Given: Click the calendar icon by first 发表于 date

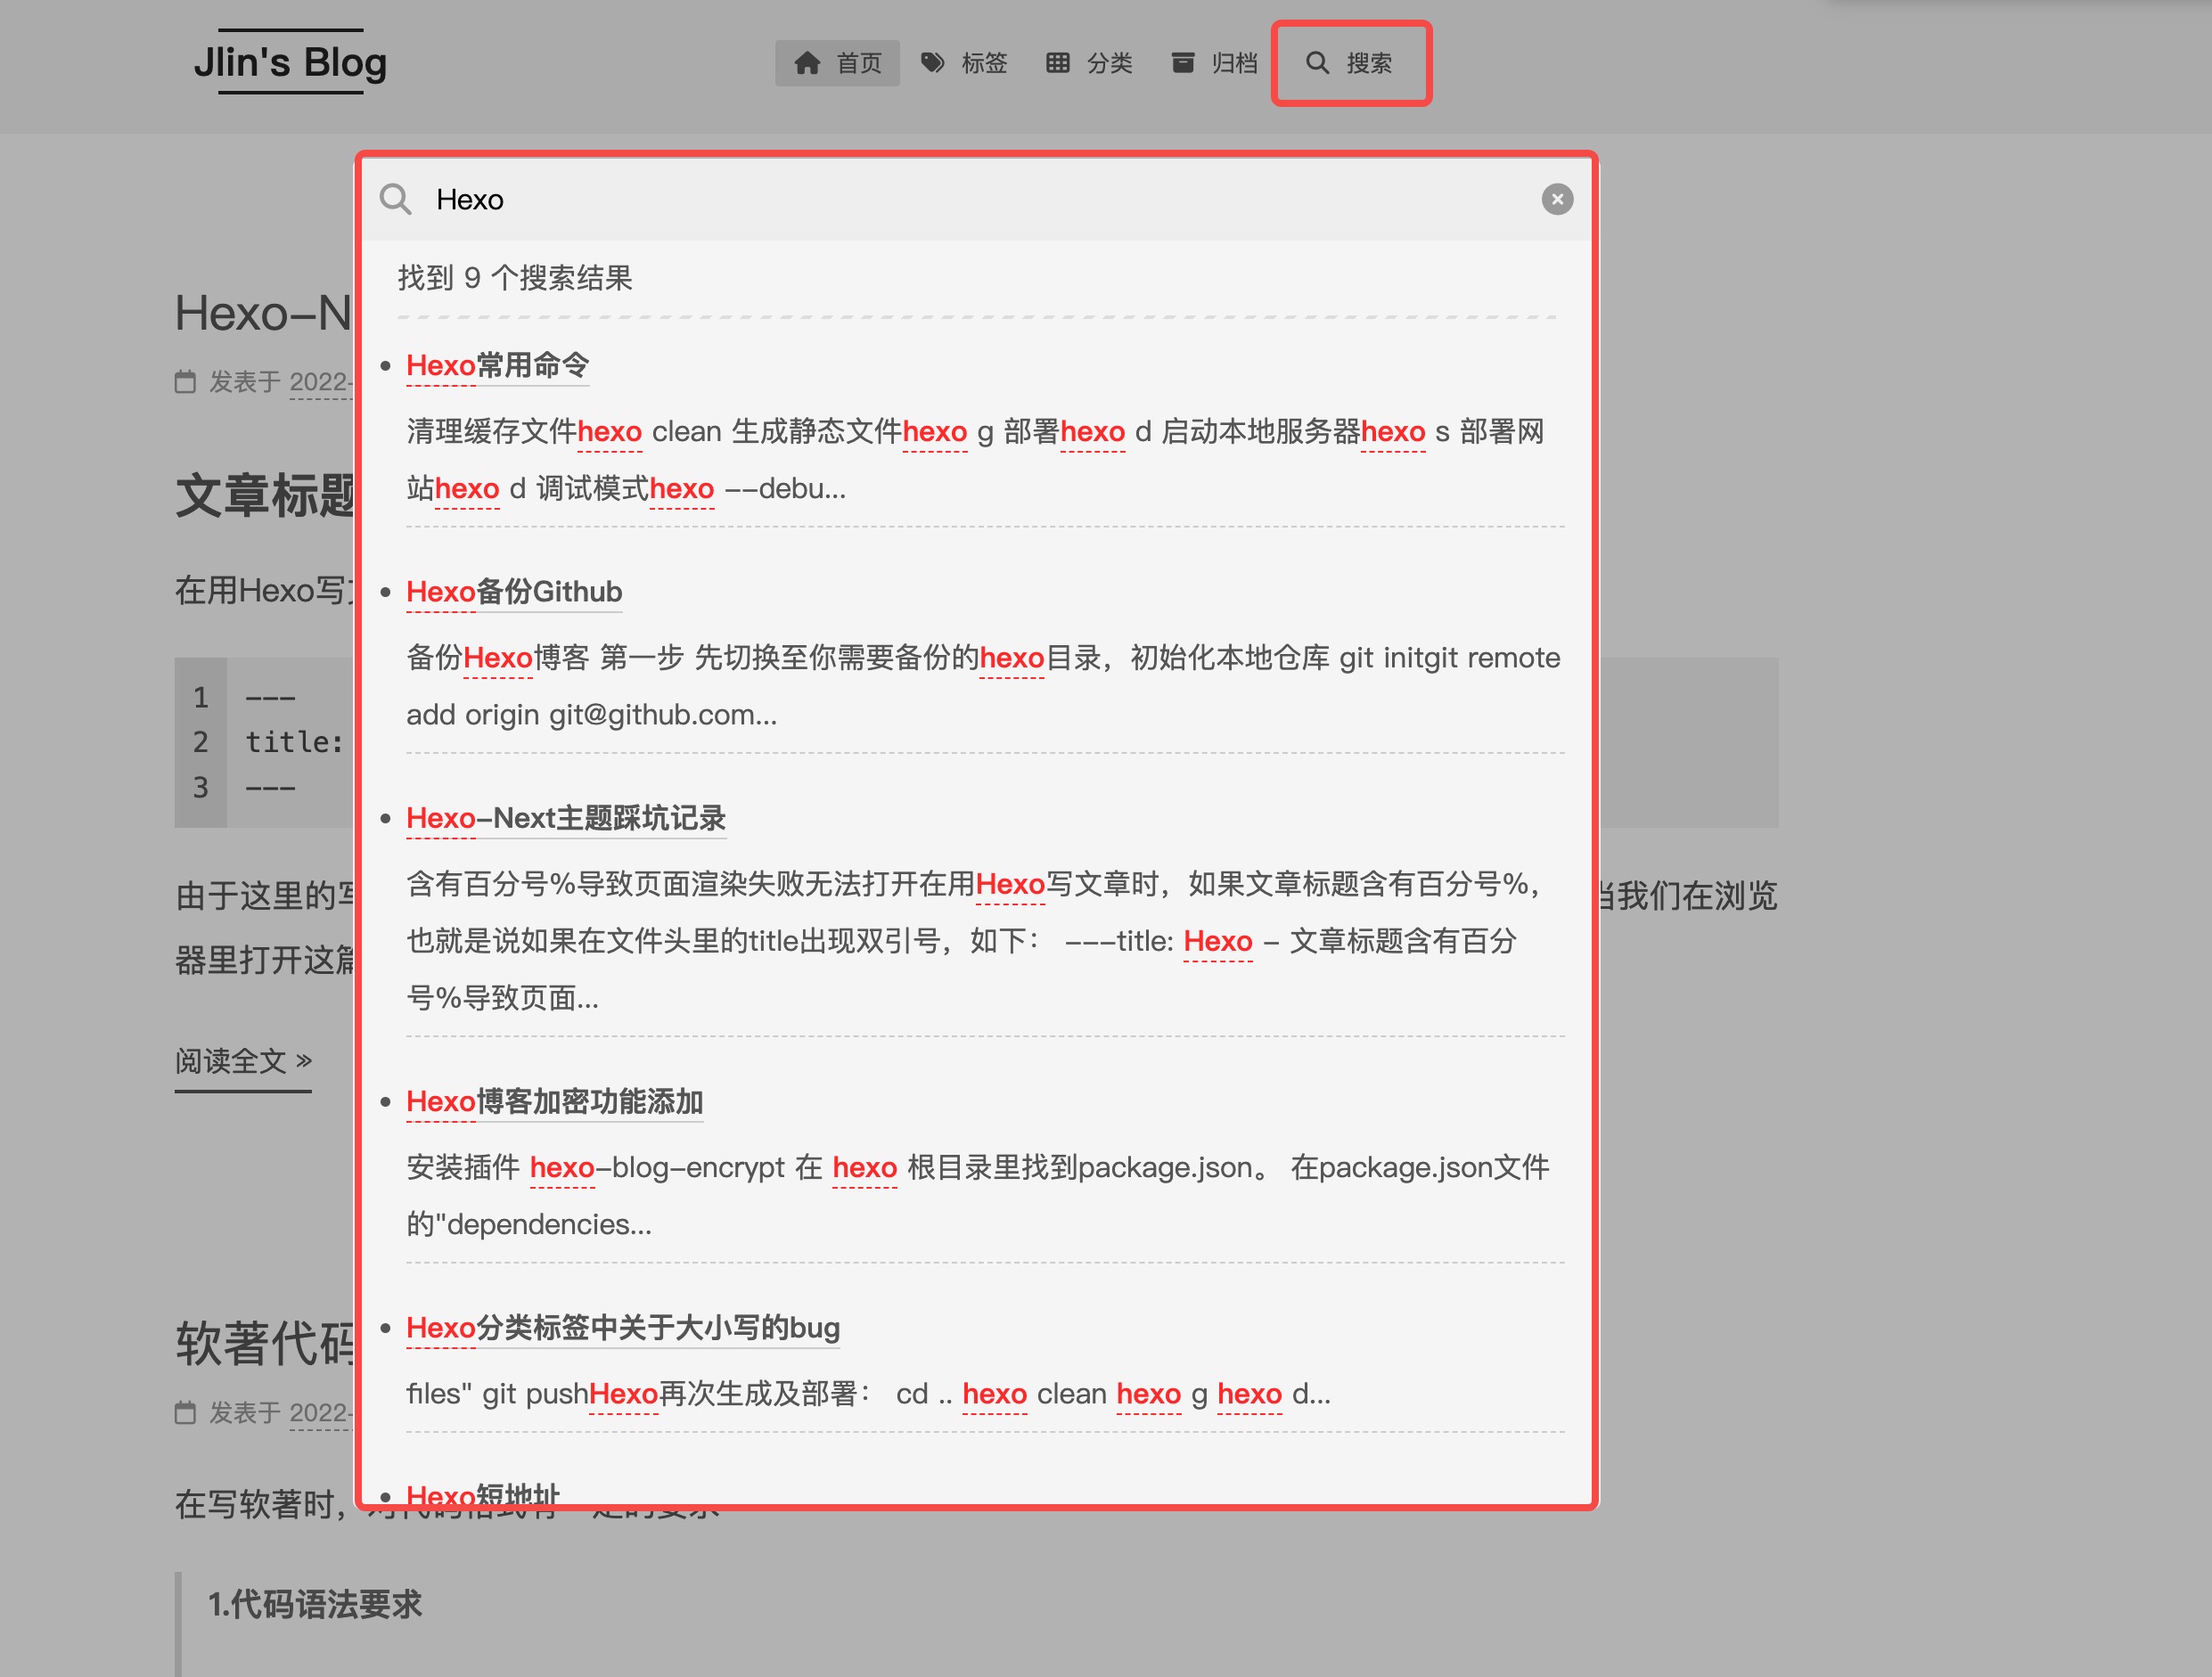Looking at the screenshot, I should (185, 381).
